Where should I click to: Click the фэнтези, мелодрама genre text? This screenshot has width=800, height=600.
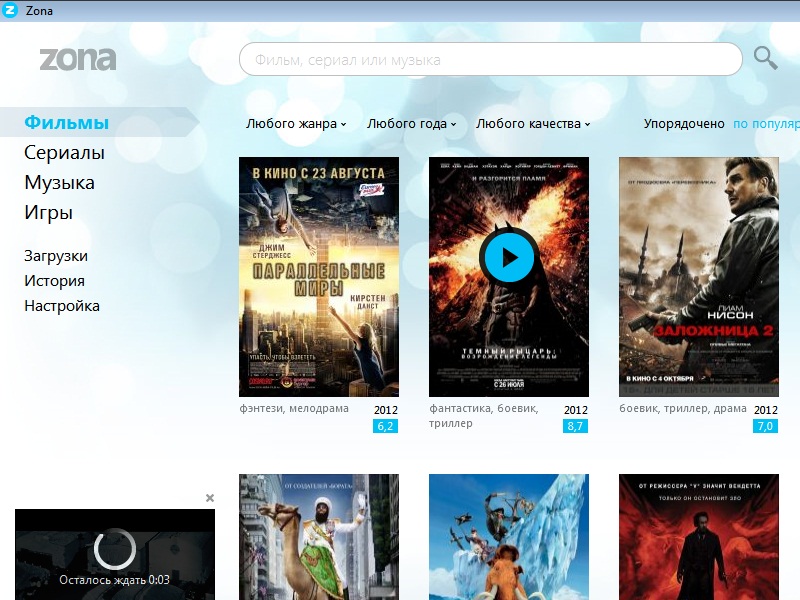(x=294, y=408)
